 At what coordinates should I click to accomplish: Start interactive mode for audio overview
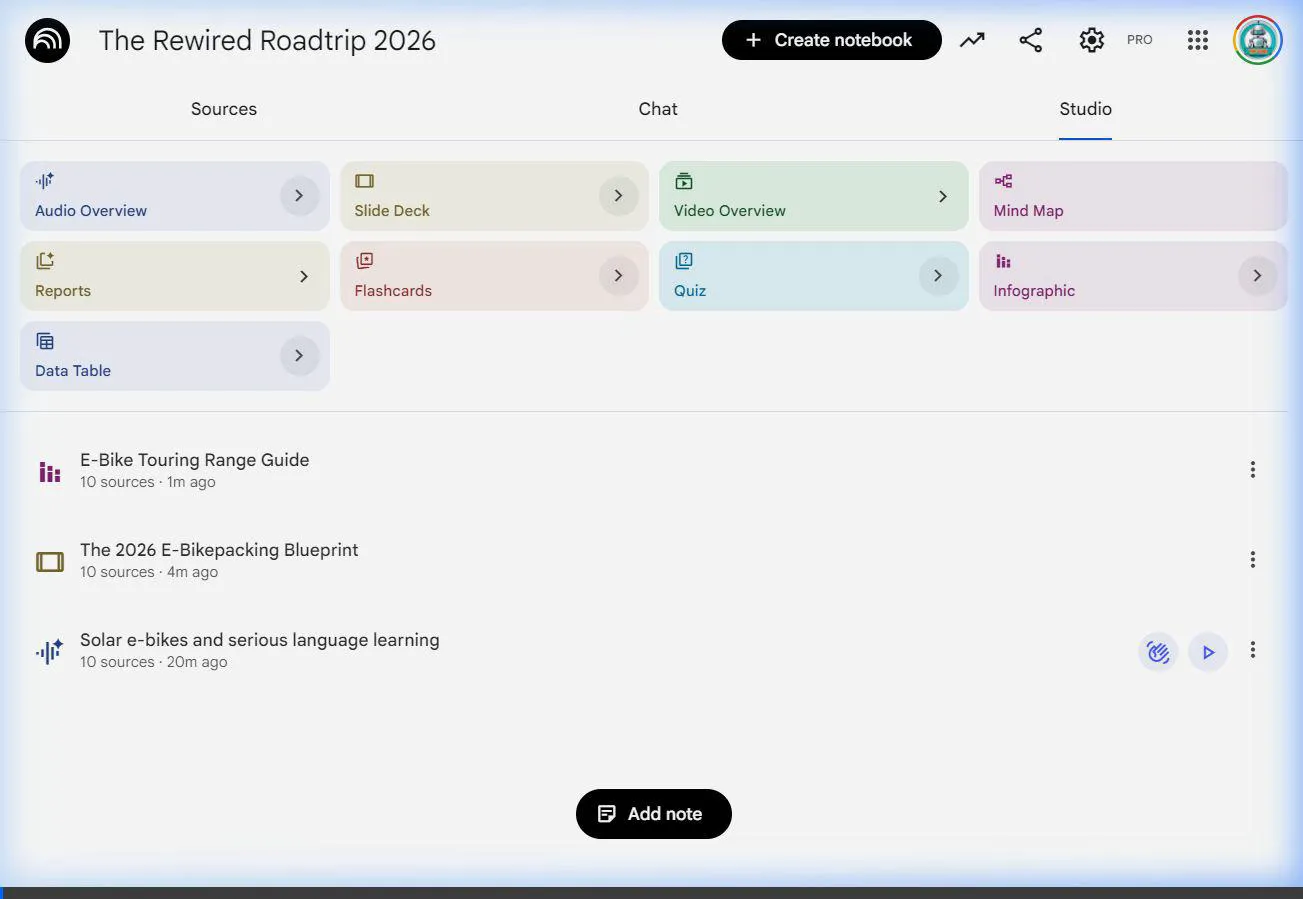pos(1158,652)
